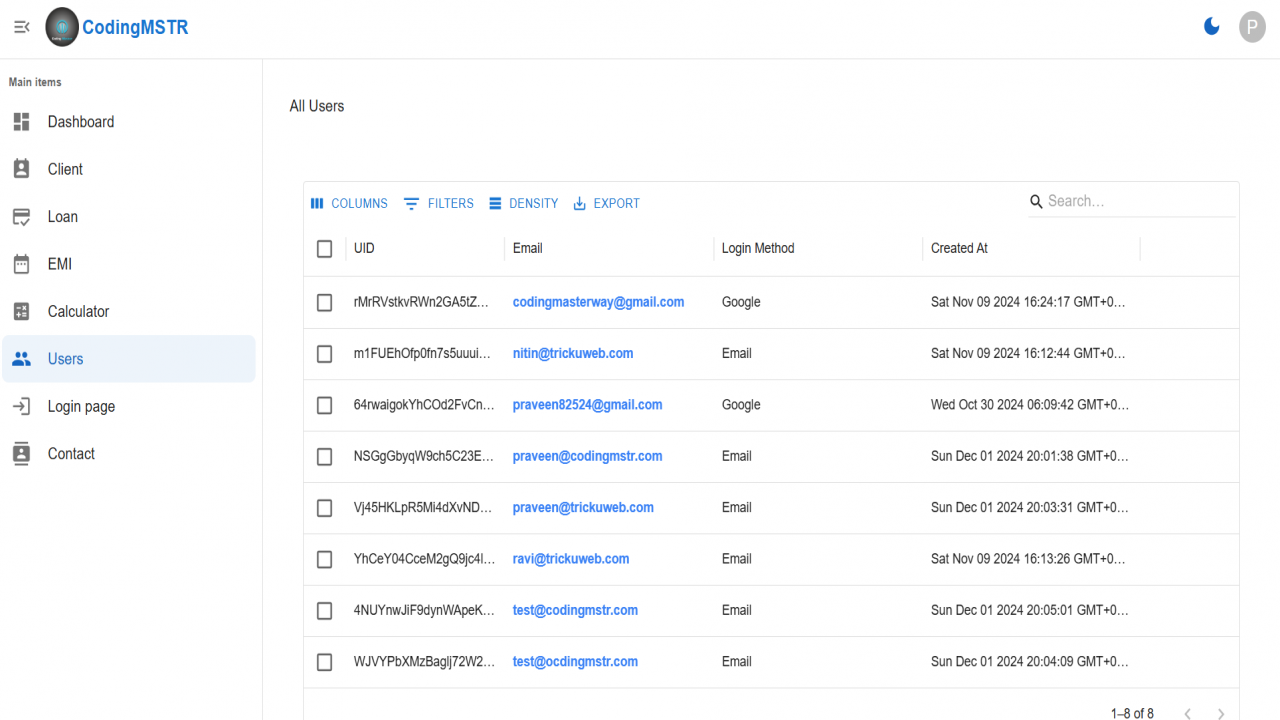1280x720 pixels.
Task: Click the date cell Wed Oct 30 2024 06:09:42
Action: point(1031,405)
